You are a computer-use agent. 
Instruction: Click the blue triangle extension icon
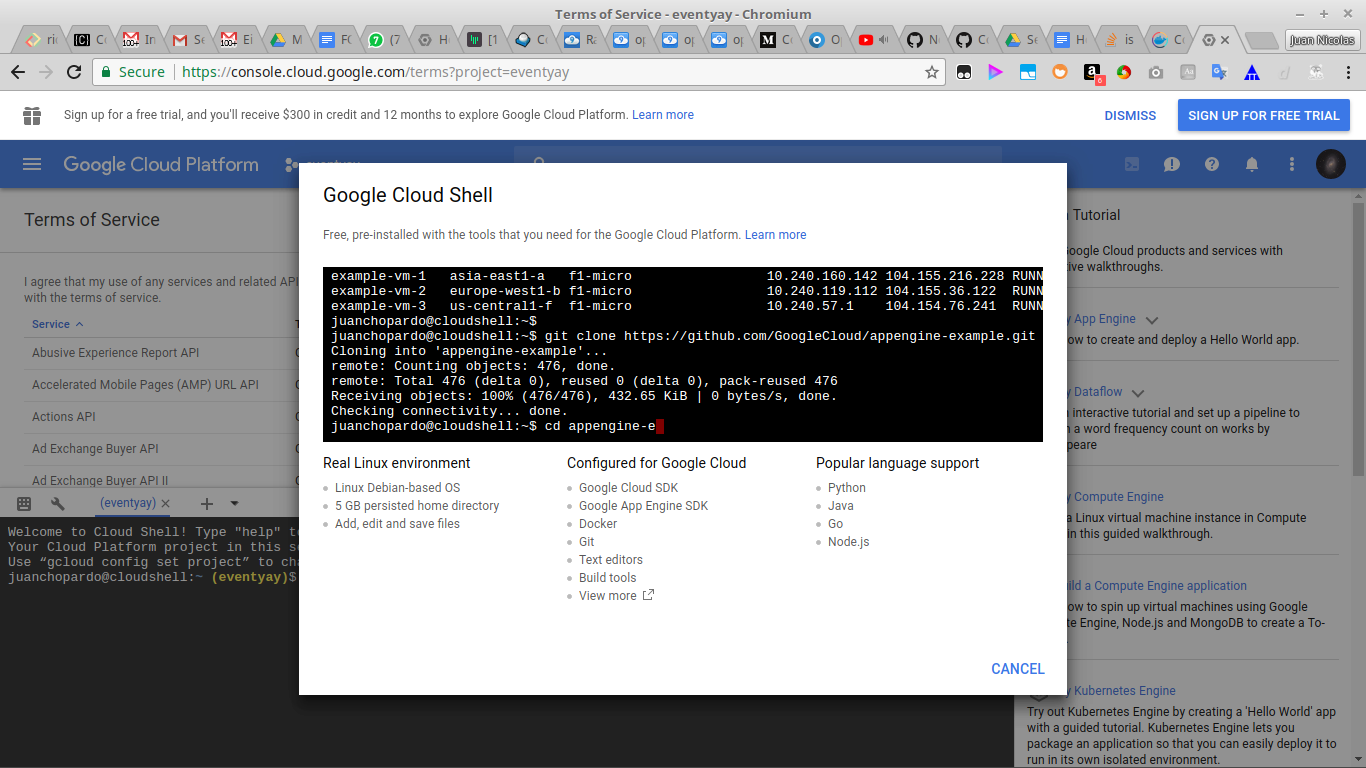tap(1252, 72)
